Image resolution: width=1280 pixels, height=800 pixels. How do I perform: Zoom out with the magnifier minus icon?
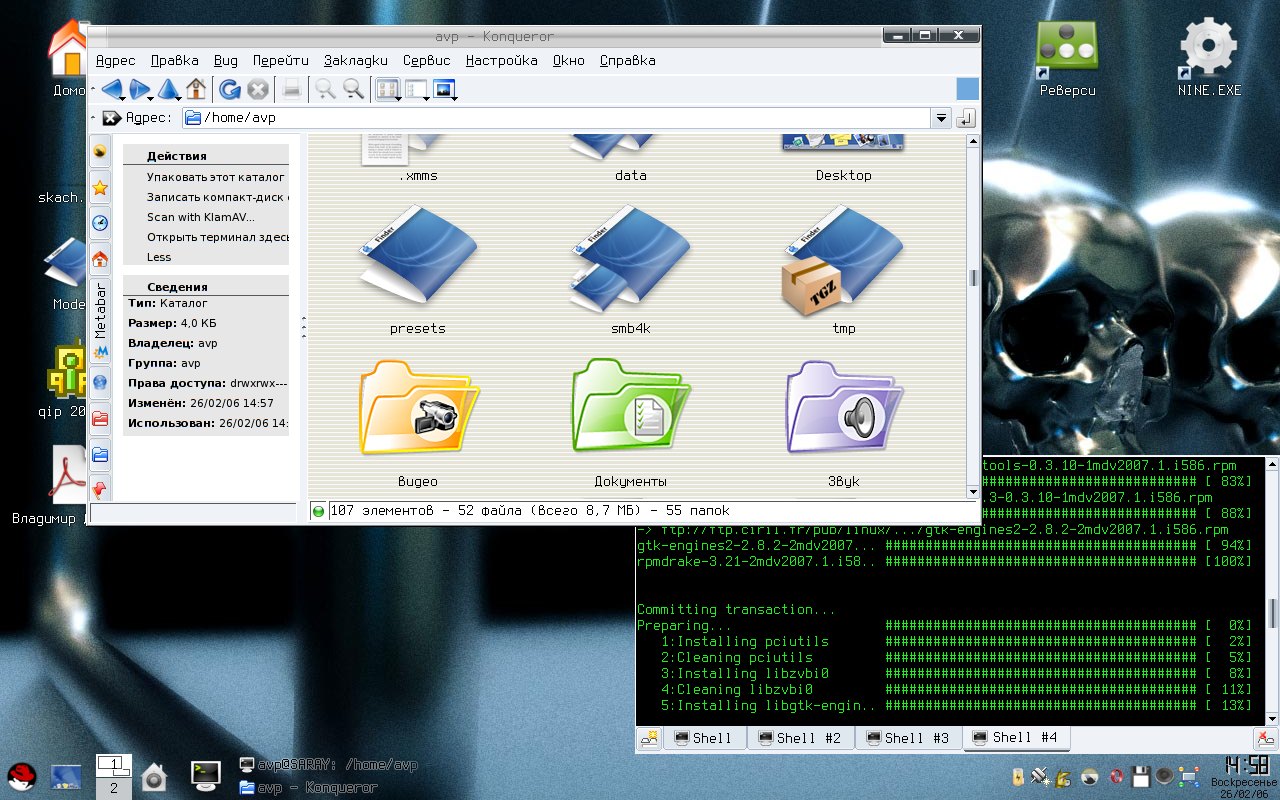[x=353, y=89]
